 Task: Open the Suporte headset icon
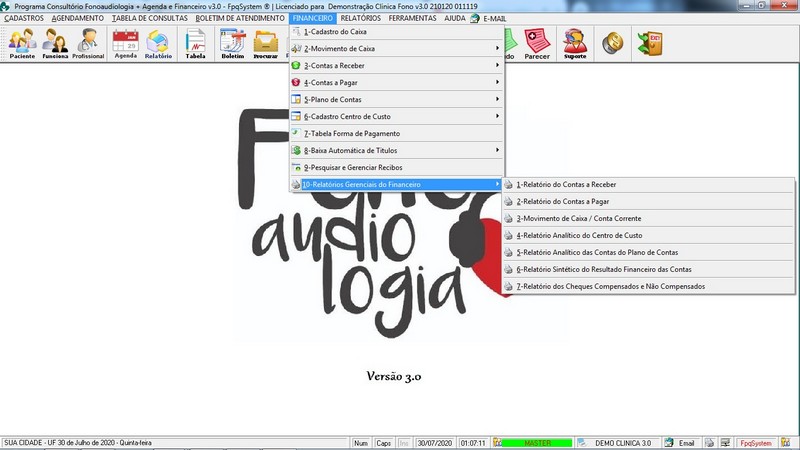(575, 44)
